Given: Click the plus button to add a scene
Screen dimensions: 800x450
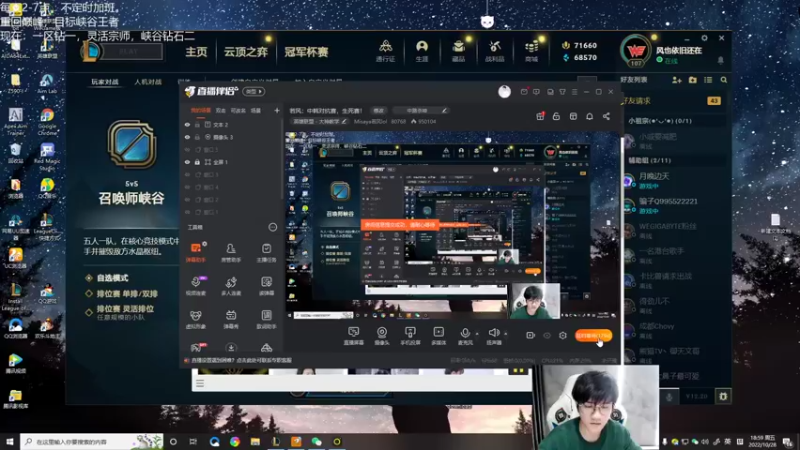Looking at the screenshot, I should pos(277,110).
